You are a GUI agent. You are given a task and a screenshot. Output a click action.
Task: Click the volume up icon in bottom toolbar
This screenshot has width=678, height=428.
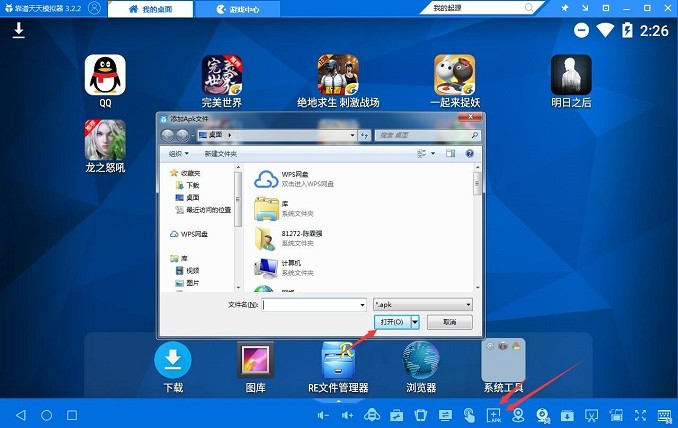(347, 415)
